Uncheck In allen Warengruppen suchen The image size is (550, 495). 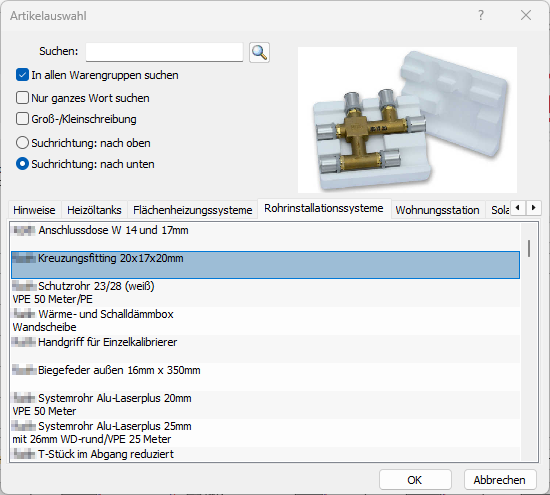(x=22, y=75)
